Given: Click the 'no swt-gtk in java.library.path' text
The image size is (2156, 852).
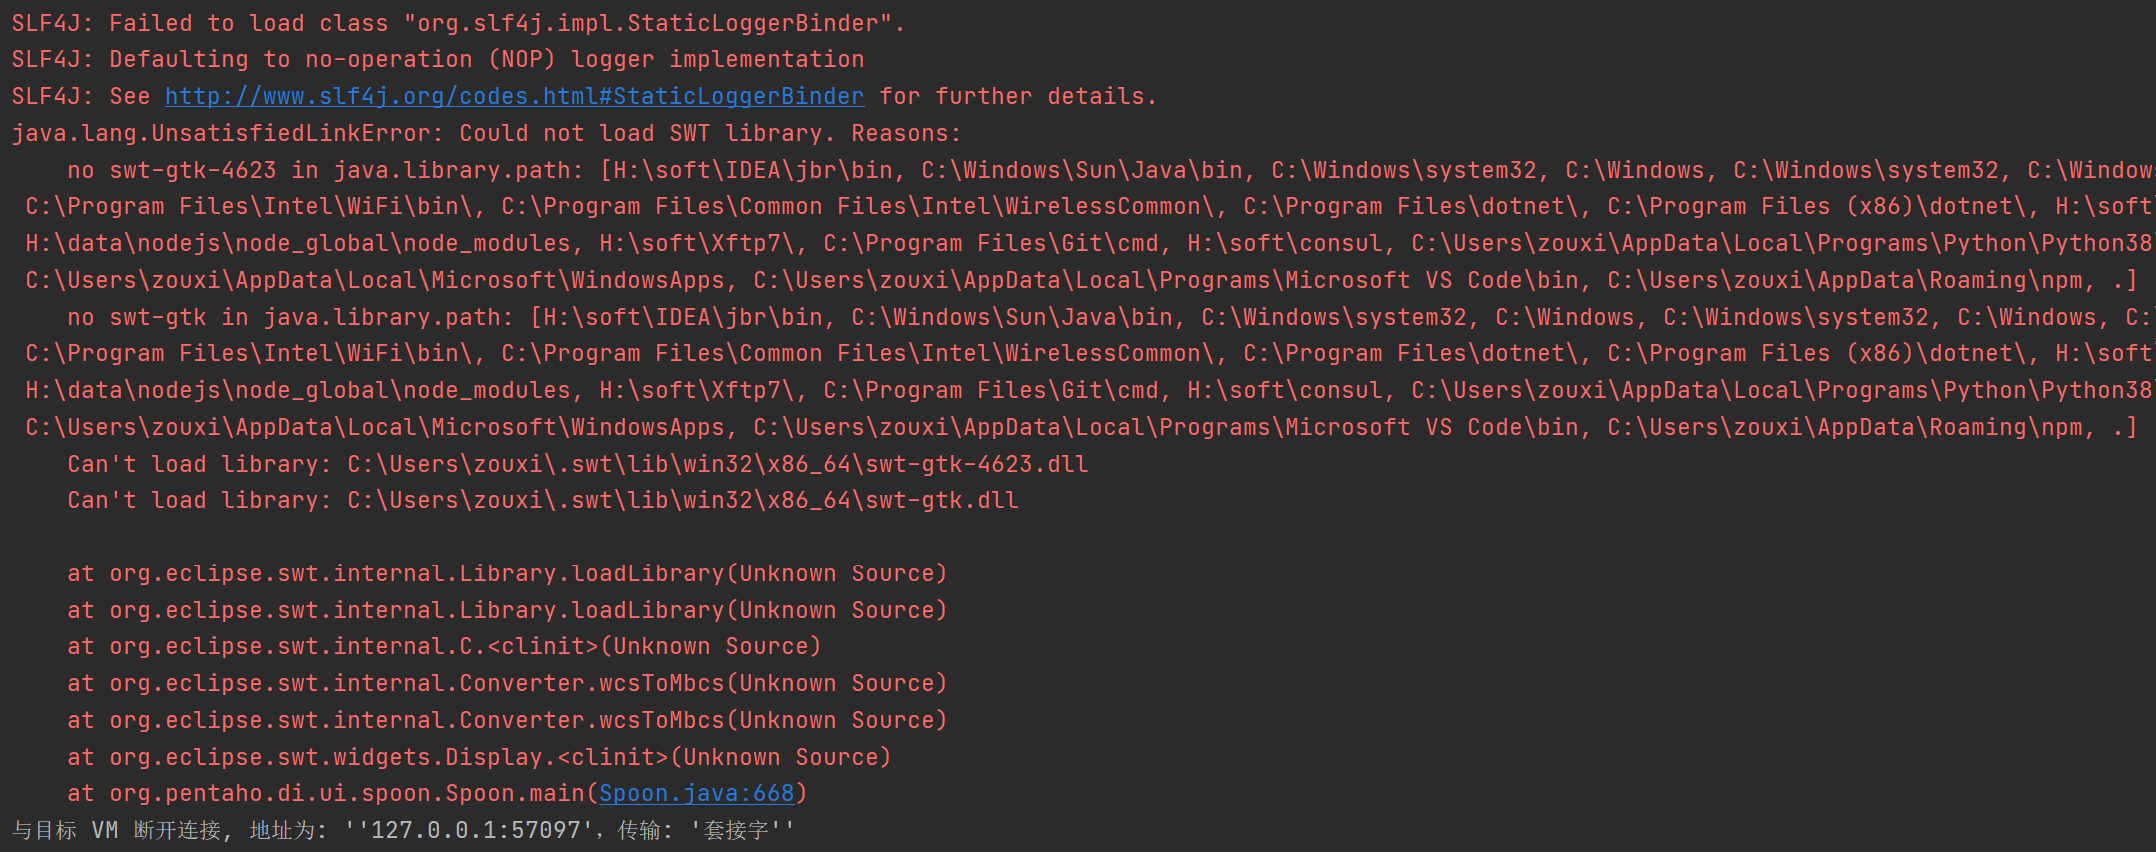Looking at the screenshot, I should 289,317.
